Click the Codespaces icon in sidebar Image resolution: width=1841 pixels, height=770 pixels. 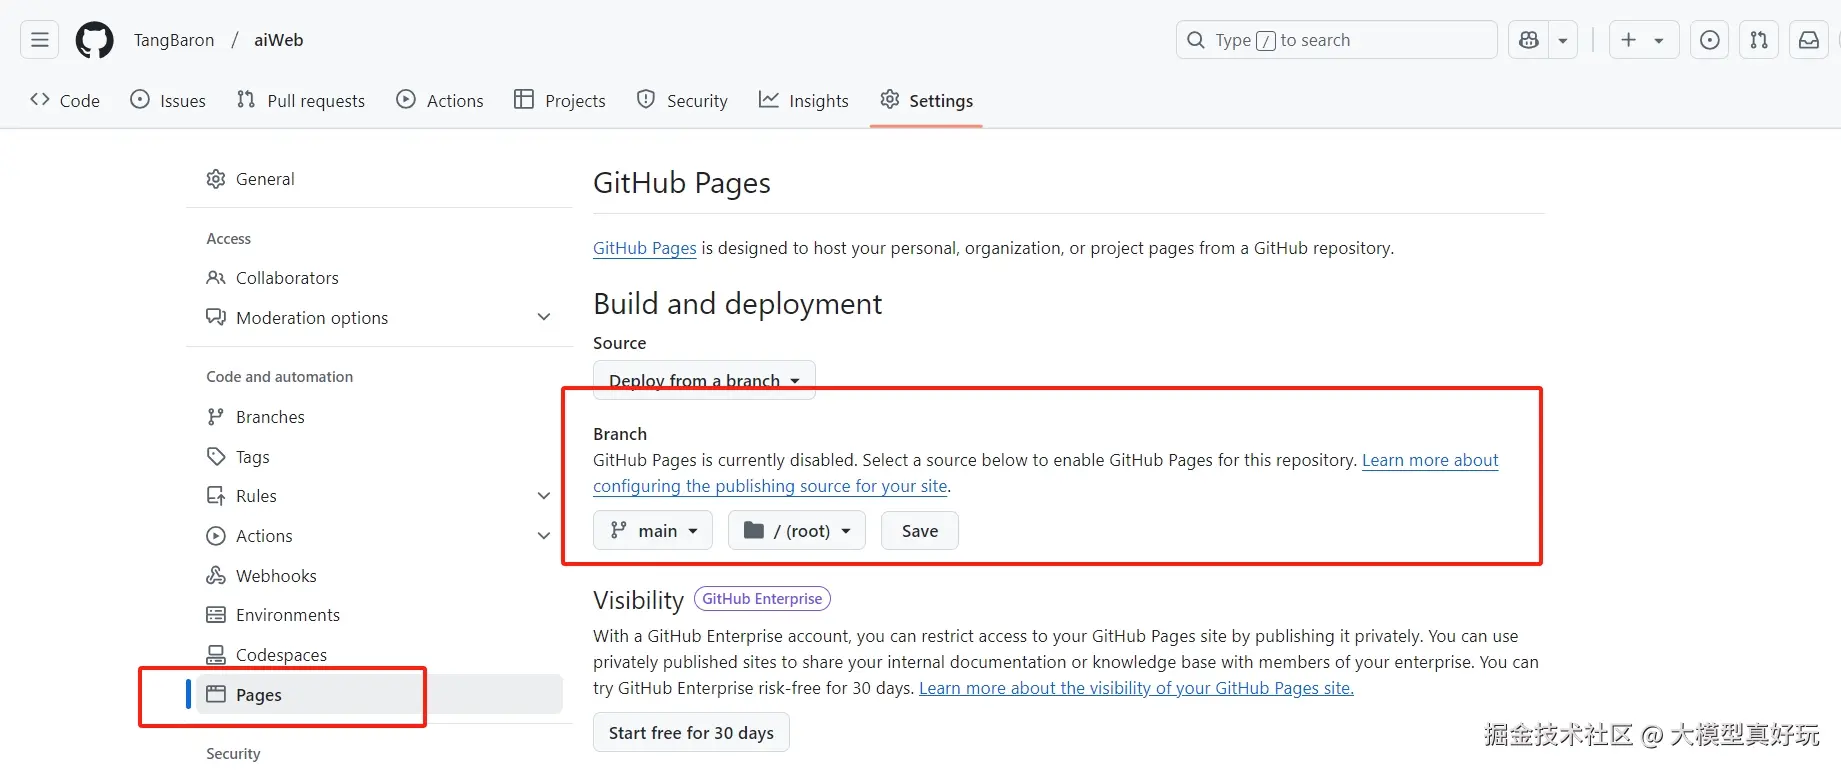(x=216, y=655)
